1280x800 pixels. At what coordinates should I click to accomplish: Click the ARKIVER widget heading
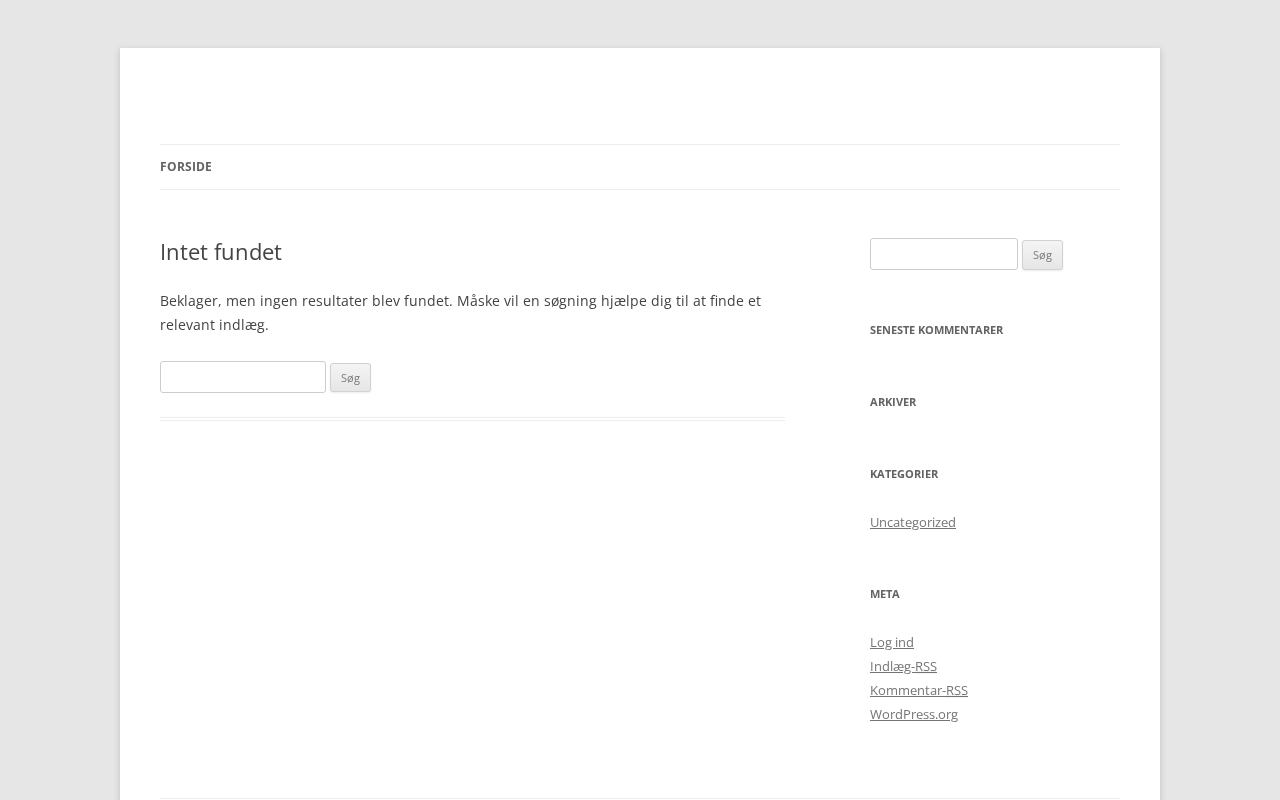click(892, 402)
